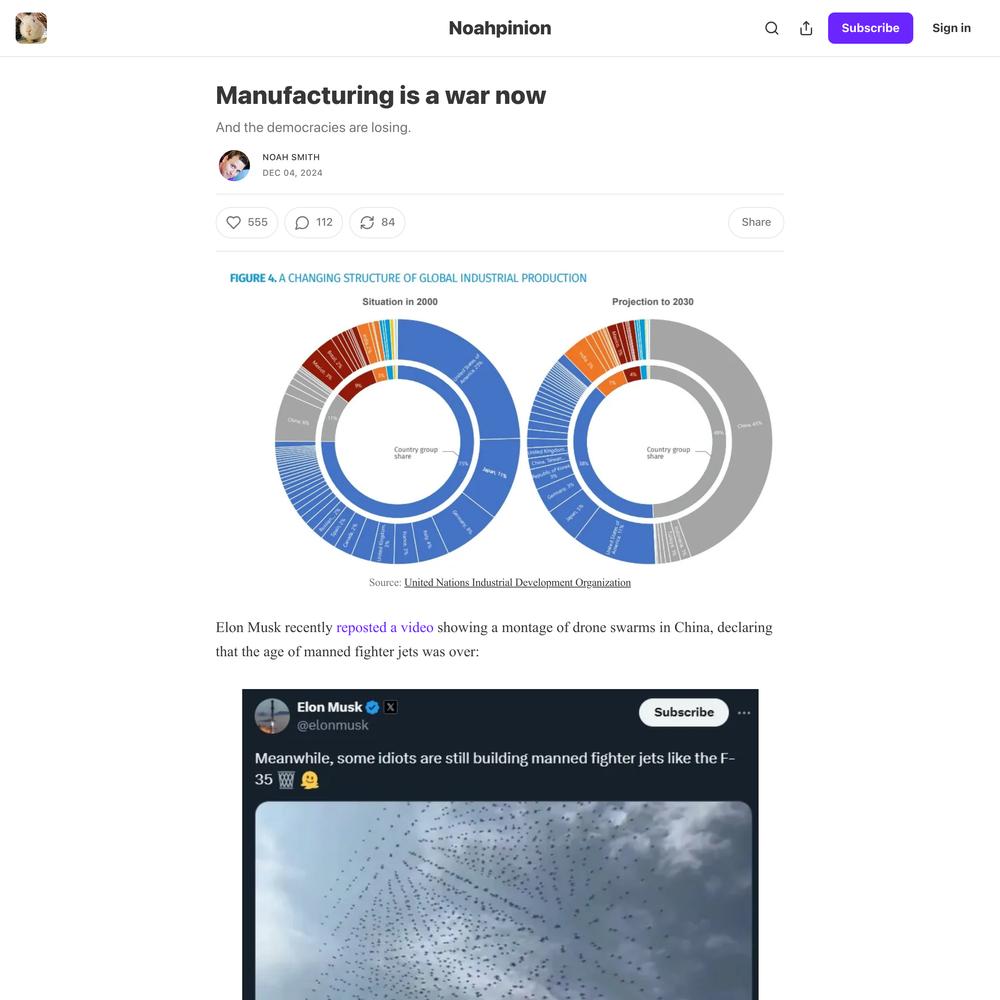Image resolution: width=1000 pixels, height=1000 pixels.
Task: Click the Share button under byline
Action: (756, 223)
